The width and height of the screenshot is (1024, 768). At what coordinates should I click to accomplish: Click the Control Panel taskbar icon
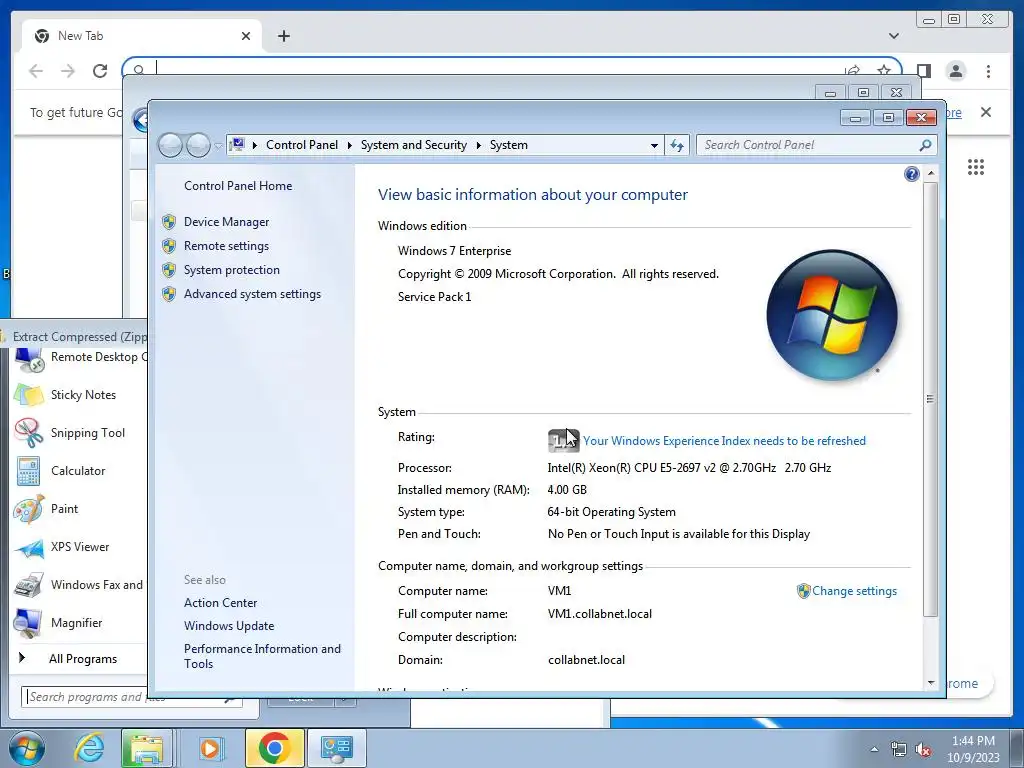point(337,748)
